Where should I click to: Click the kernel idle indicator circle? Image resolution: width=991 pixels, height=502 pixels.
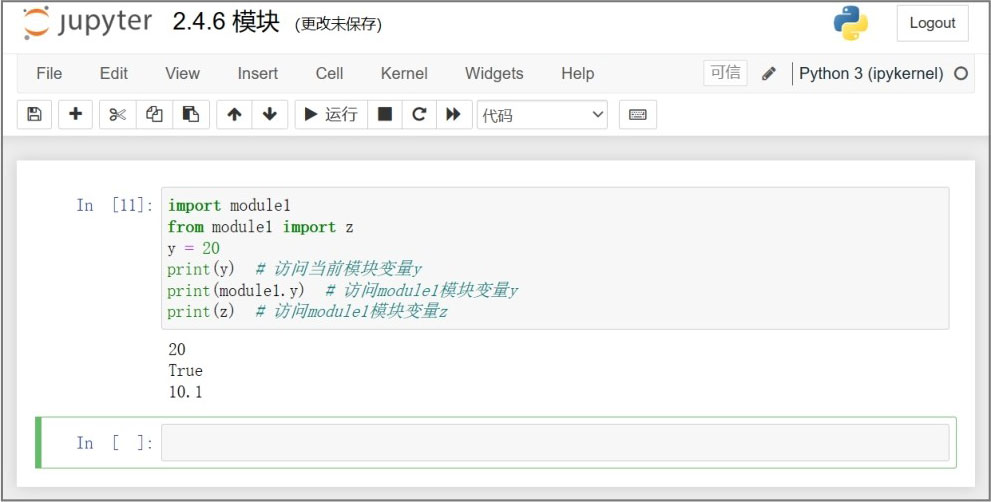point(961,74)
